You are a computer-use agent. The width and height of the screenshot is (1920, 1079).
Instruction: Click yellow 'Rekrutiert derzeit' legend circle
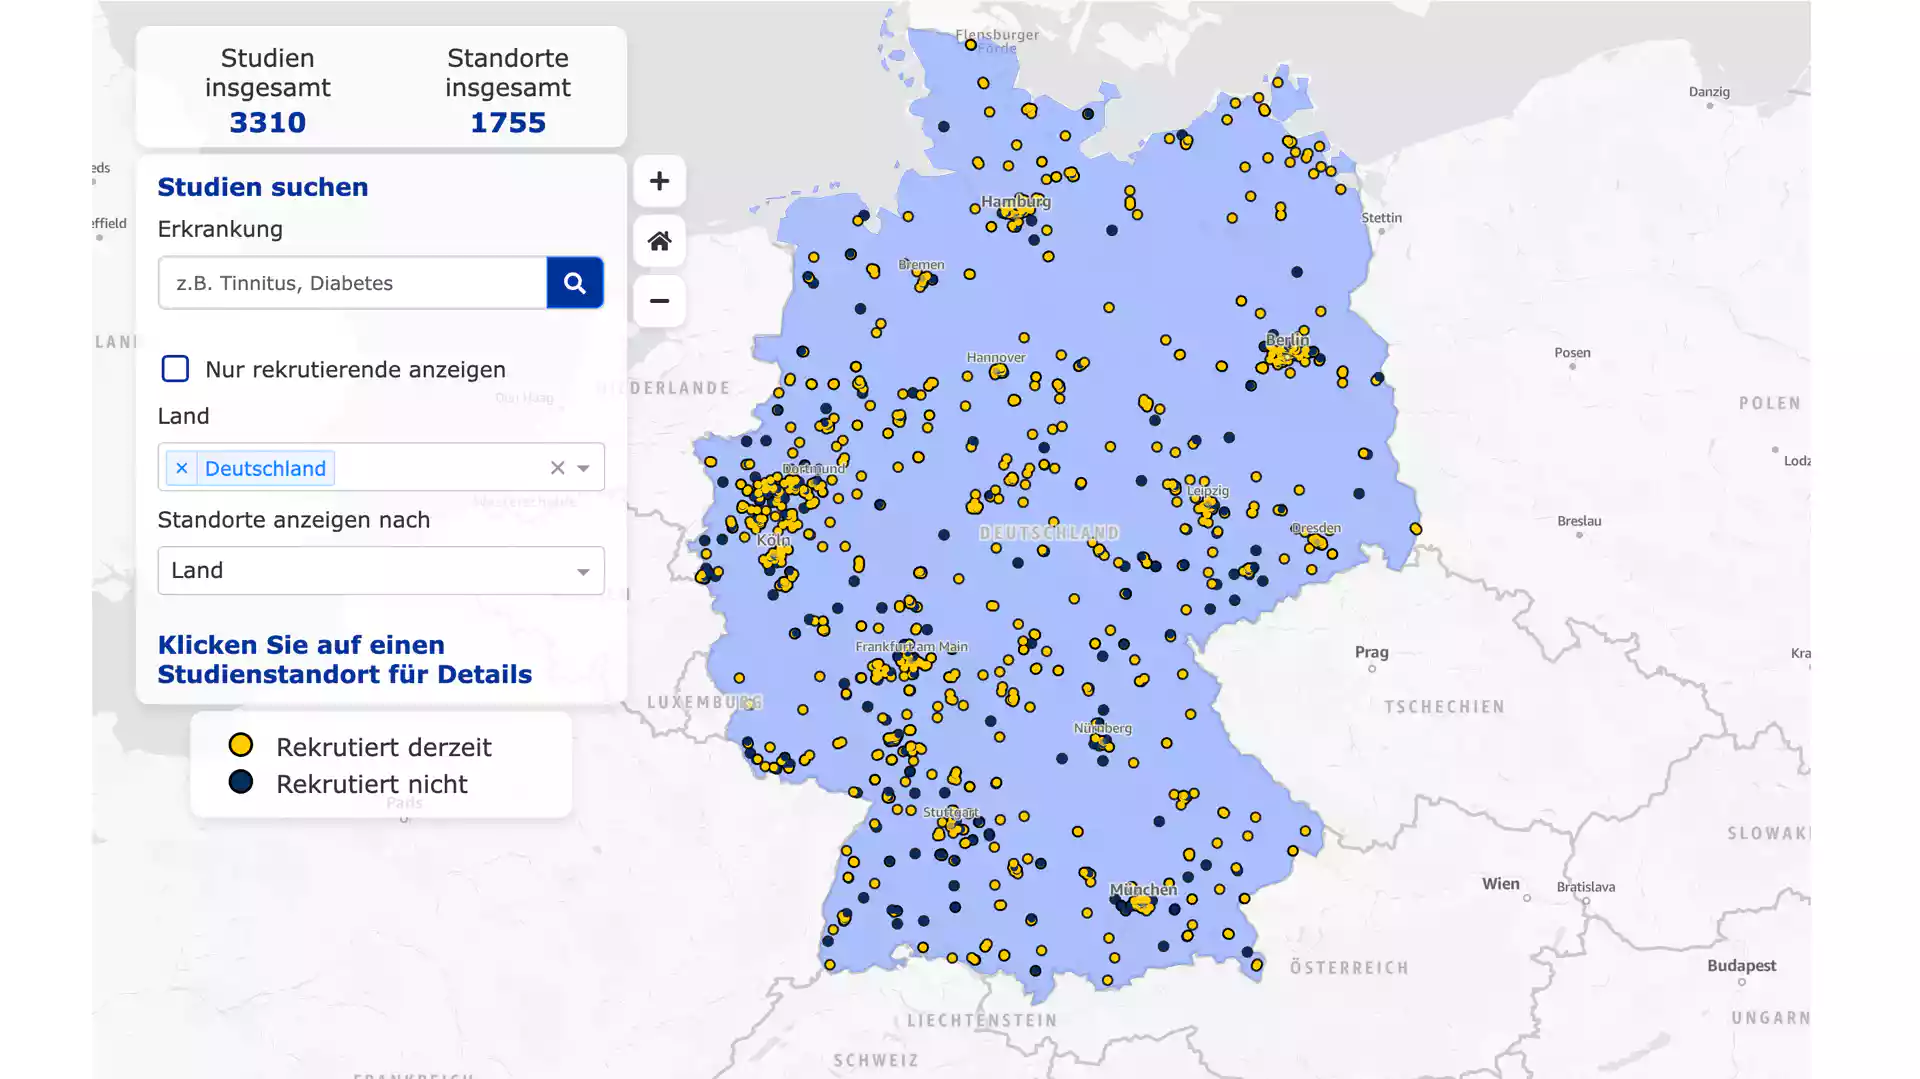(240, 745)
